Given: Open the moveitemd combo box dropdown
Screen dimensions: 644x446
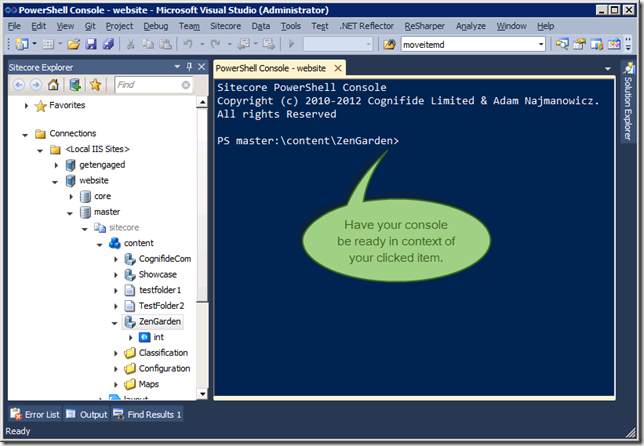Looking at the screenshot, I should (540, 44).
